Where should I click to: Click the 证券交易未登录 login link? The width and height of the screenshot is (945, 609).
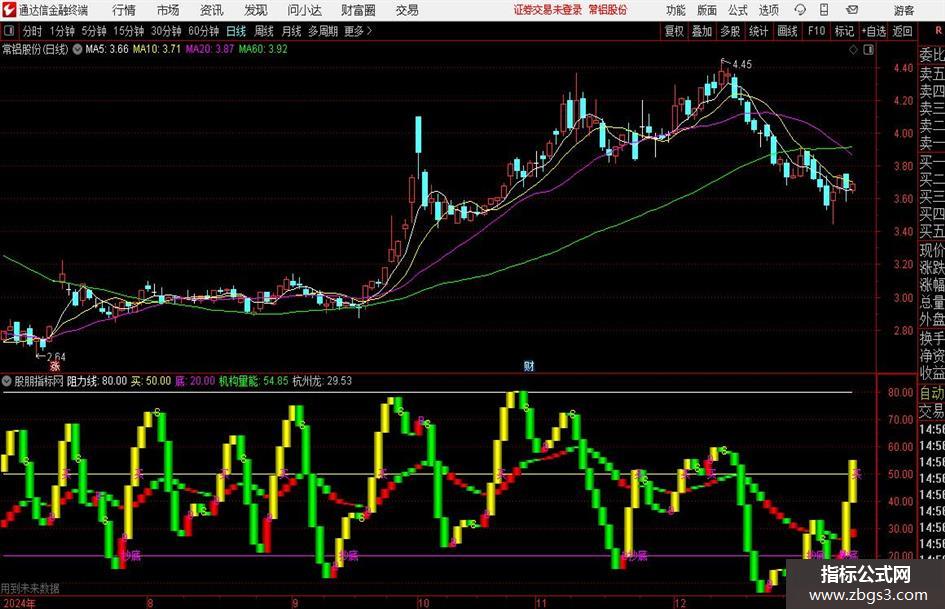coord(548,10)
